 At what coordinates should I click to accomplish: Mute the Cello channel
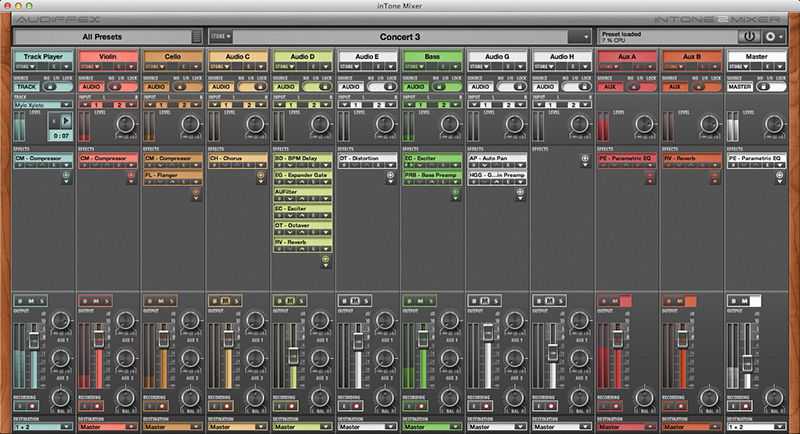(x=162, y=301)
